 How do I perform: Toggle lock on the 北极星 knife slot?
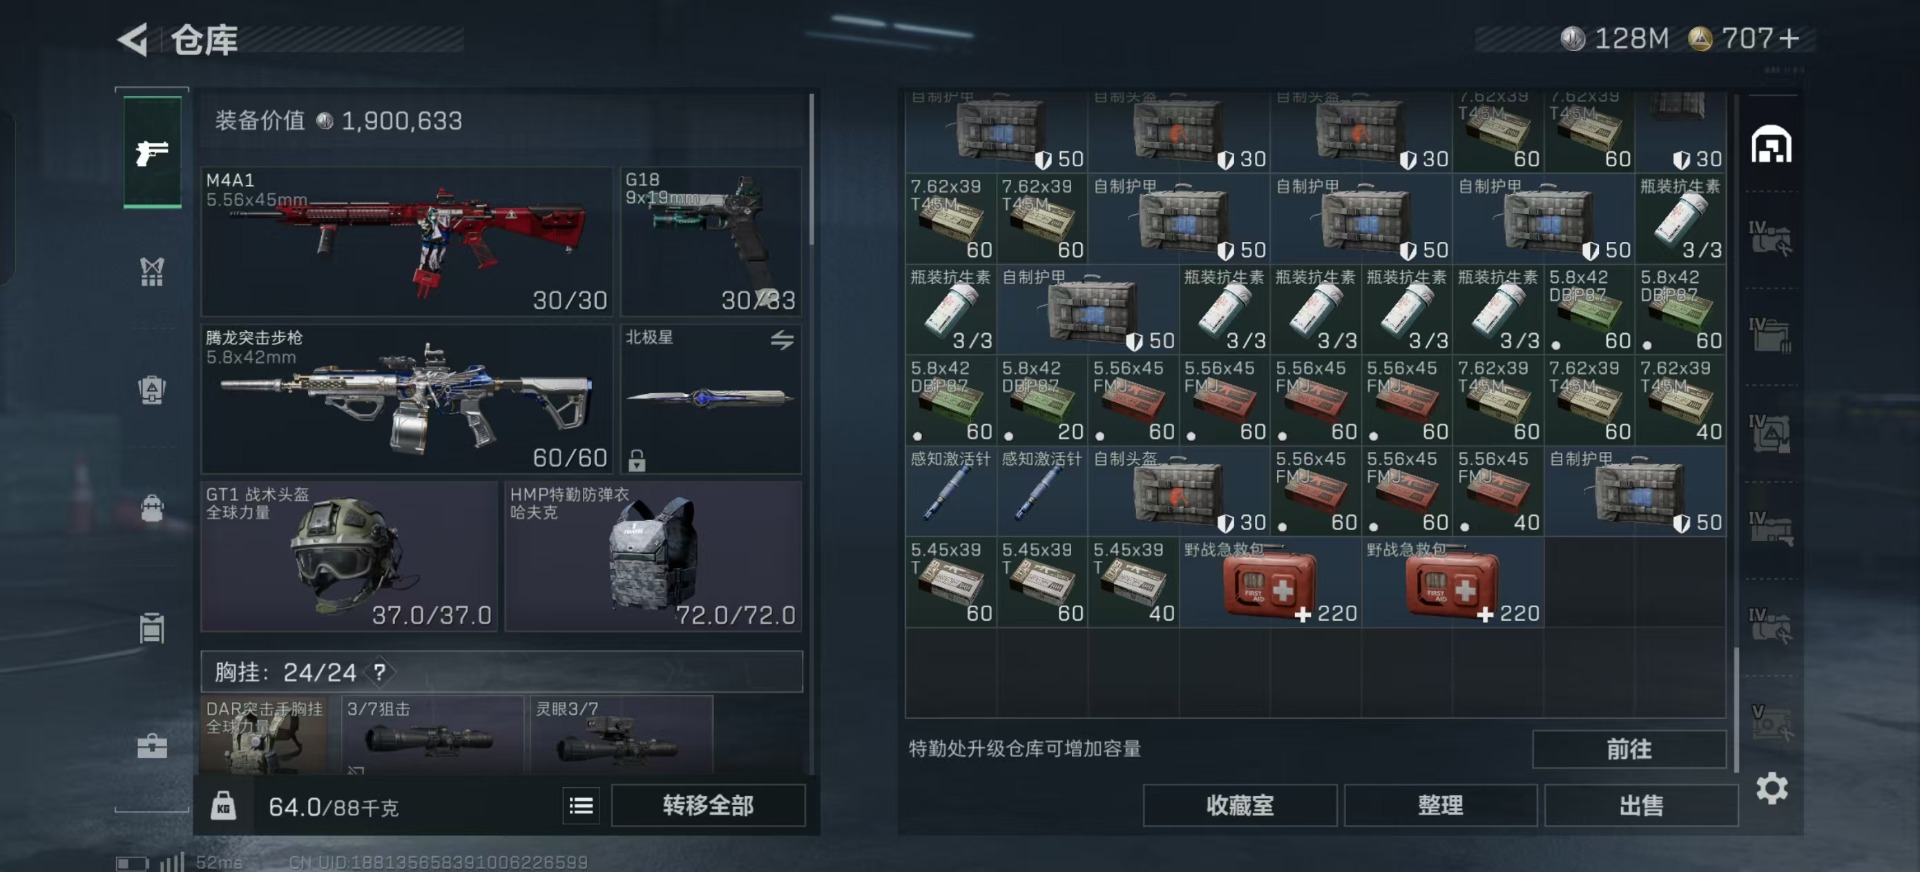coord(637,460)
